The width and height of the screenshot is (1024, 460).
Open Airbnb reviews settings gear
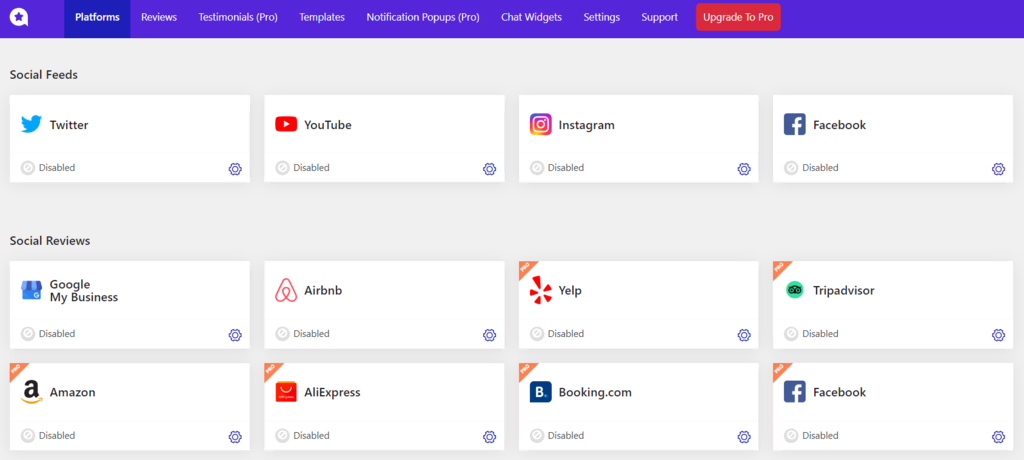489,335
